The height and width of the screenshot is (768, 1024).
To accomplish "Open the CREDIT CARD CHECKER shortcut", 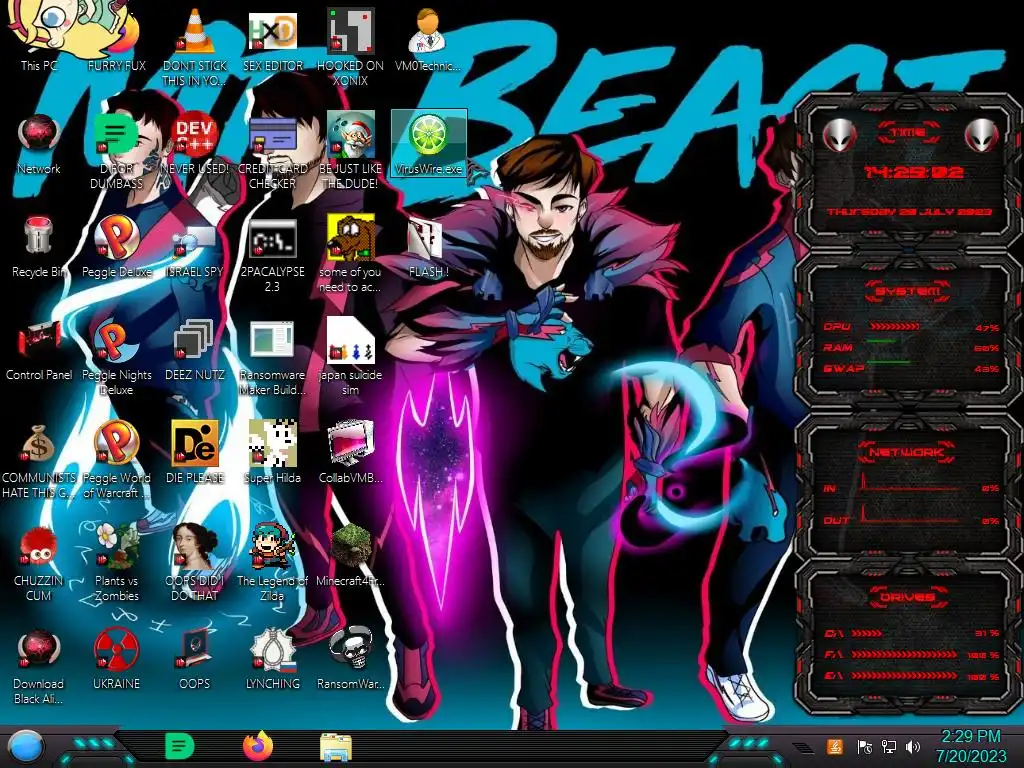I will pyautogui.click(x=272, y=152).
